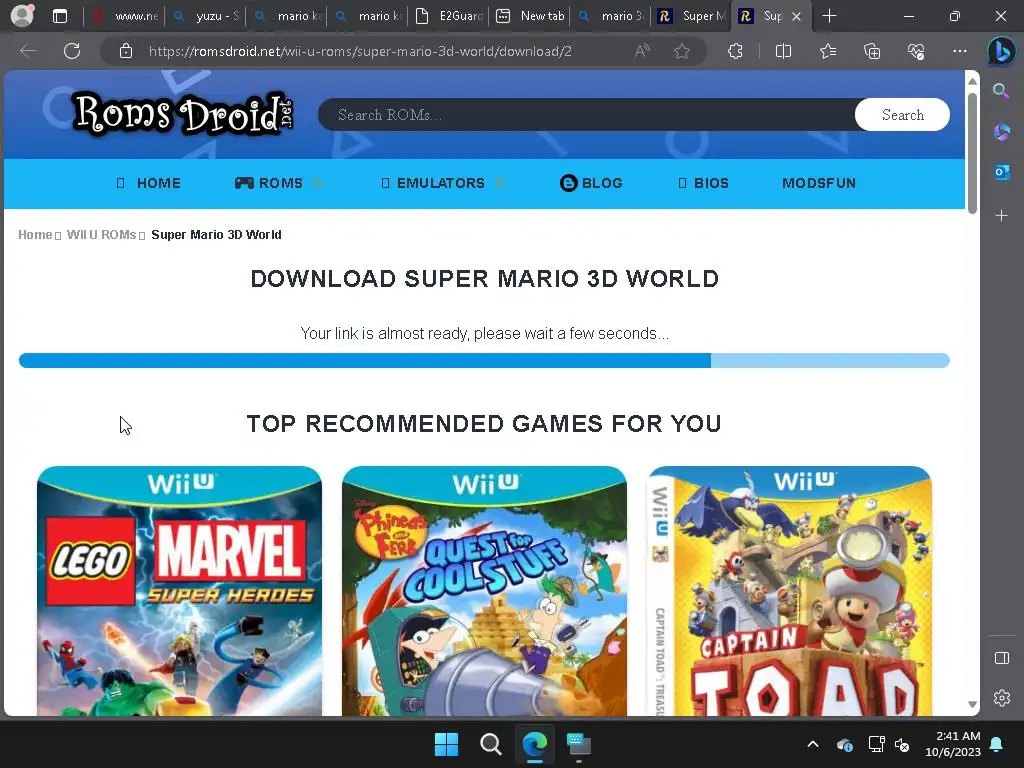The width and height of the screenshot is (1024, 768).
Task: Open Phineas and Ferb game cover
Action: click(484, 591)
